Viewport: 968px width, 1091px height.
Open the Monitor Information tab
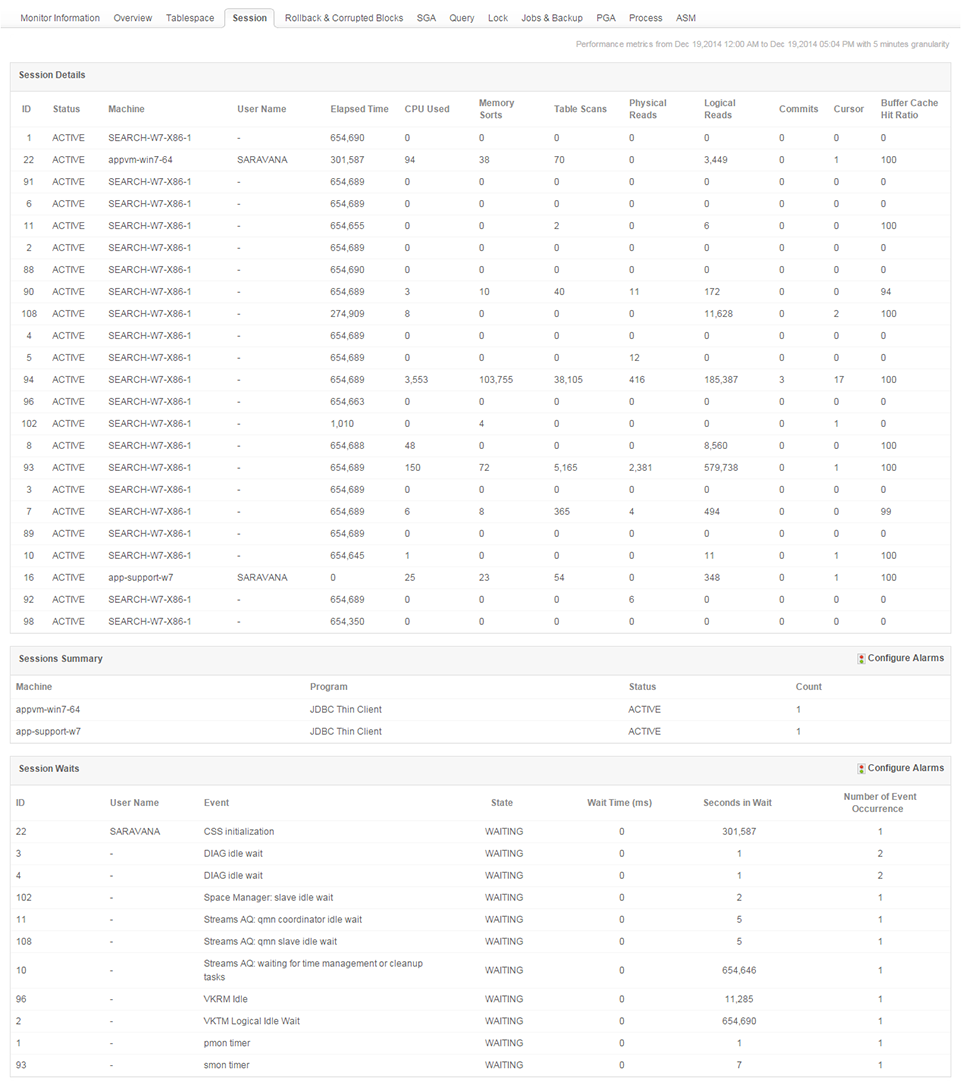pyautogui.click(x=60, y=18)
